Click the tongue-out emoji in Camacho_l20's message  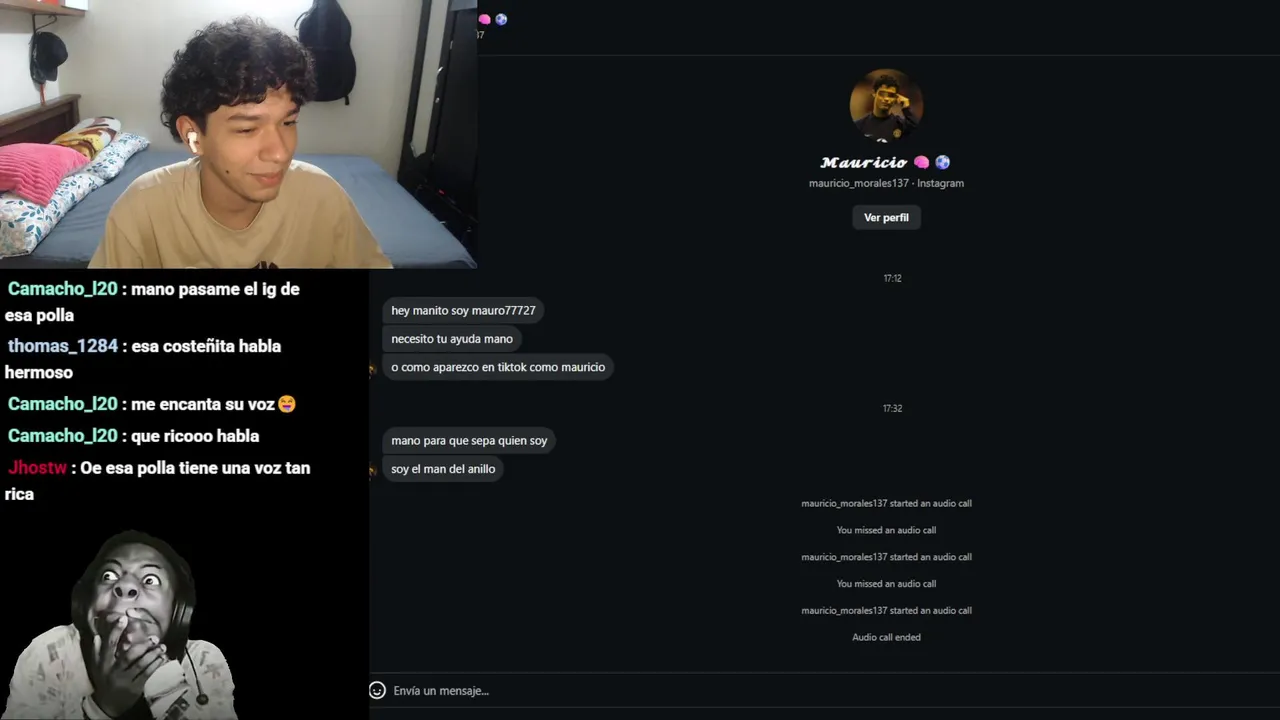point(287,404)
